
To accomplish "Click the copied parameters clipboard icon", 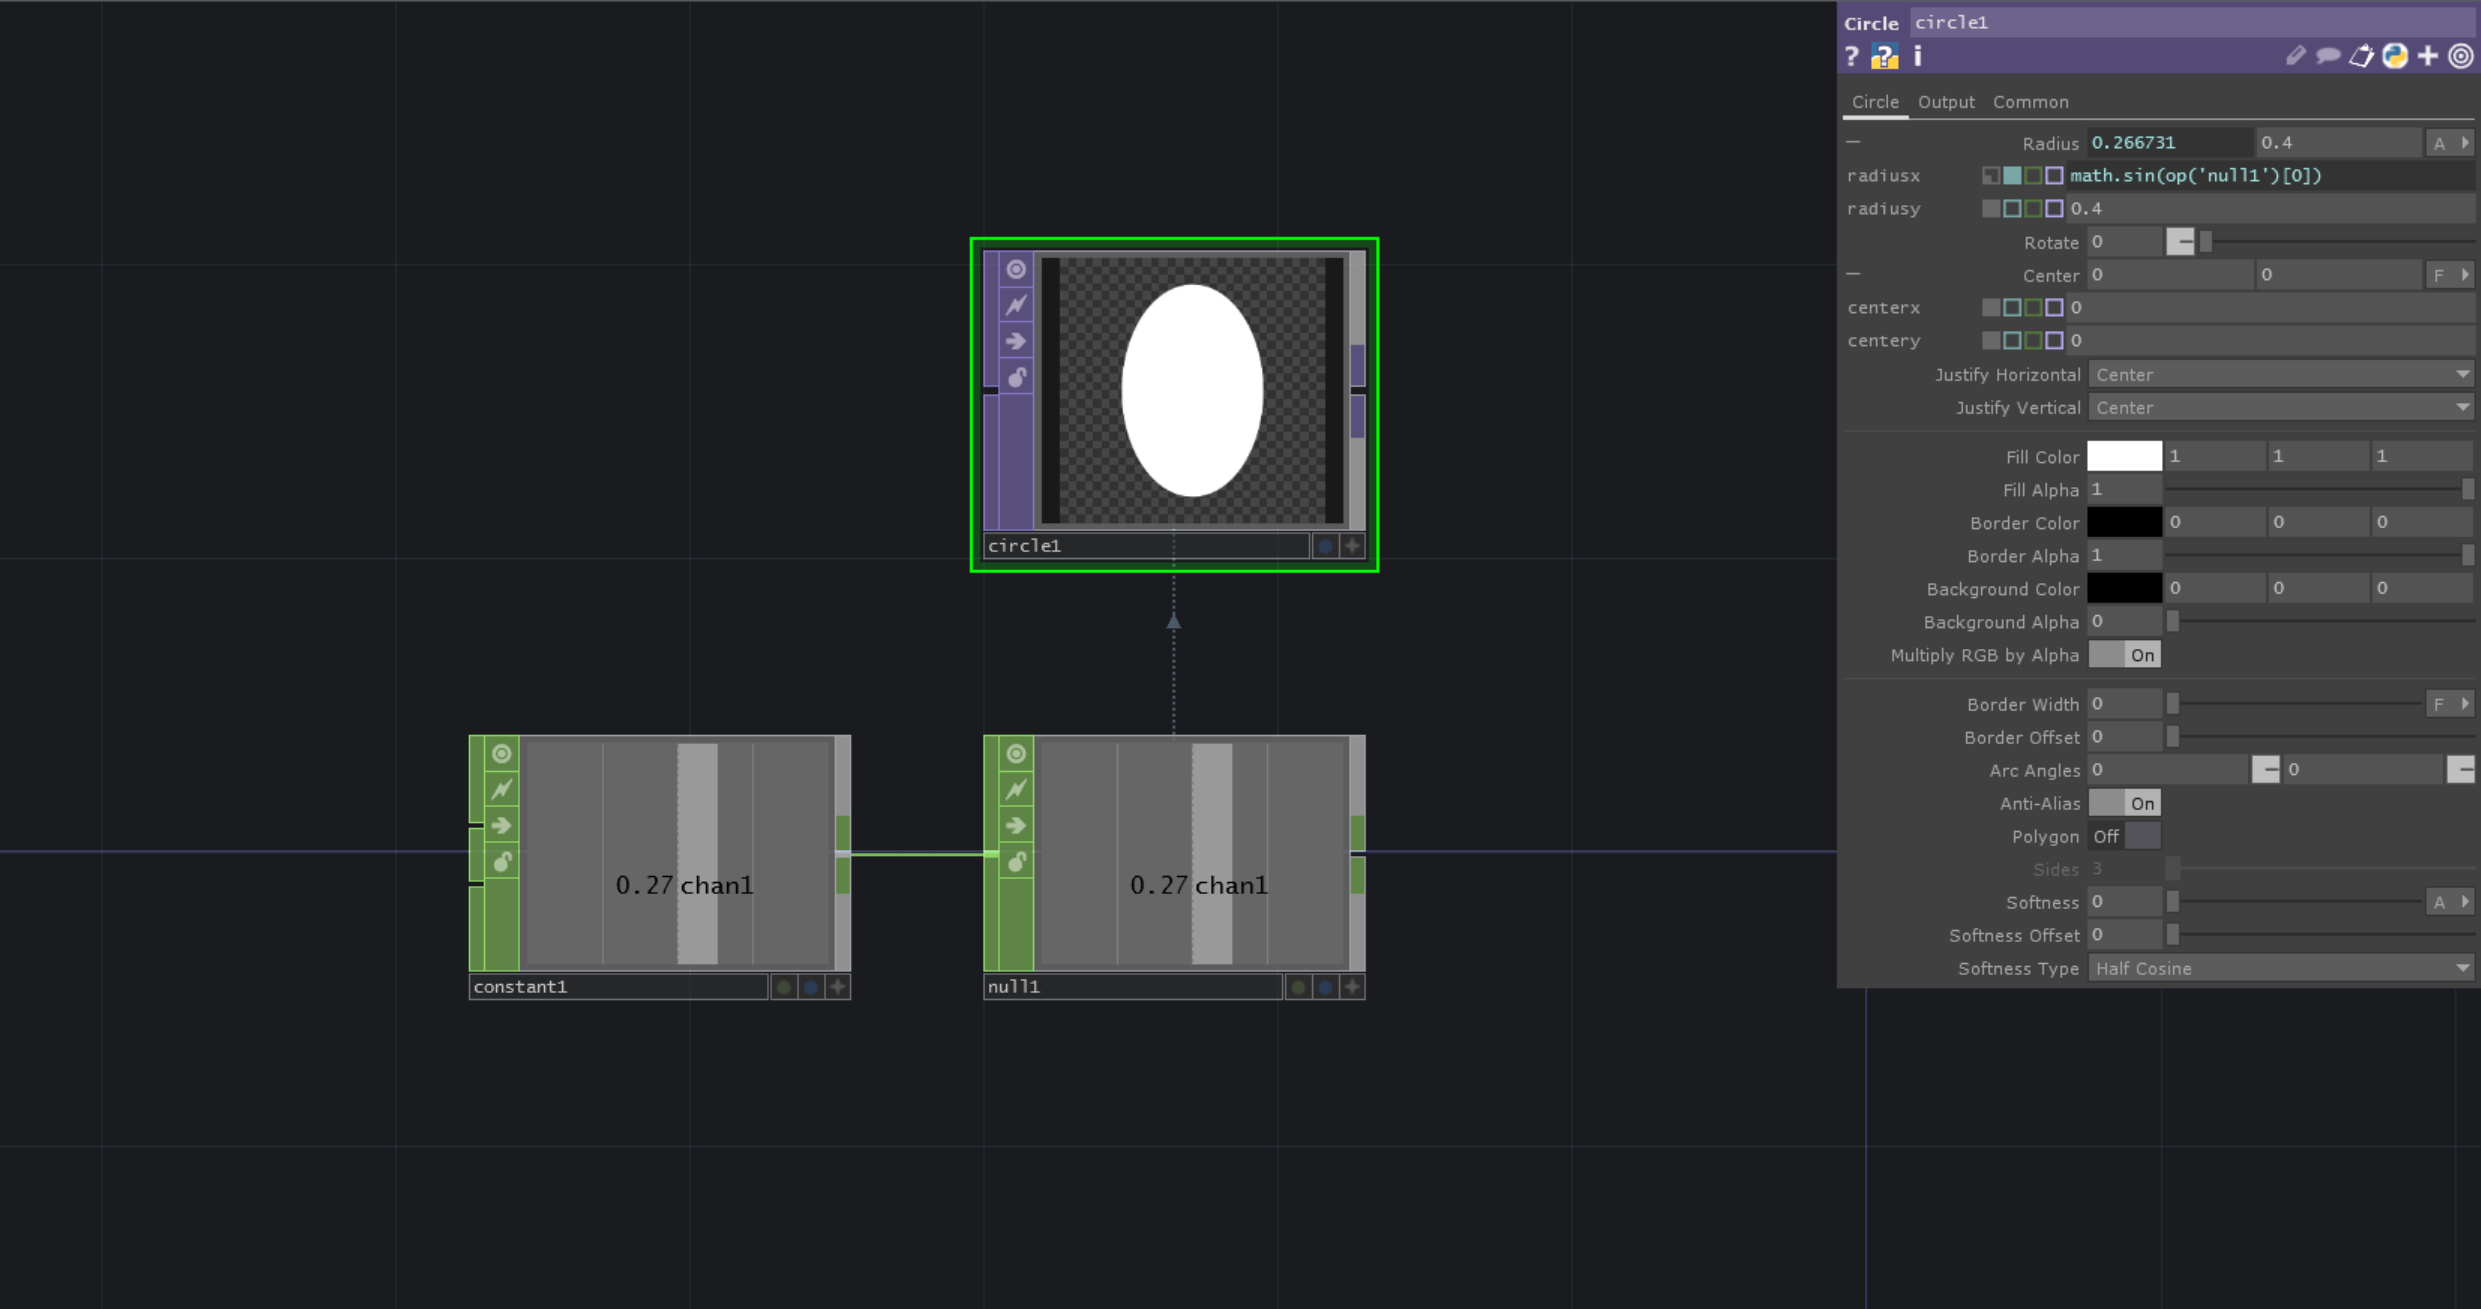I will [x=2361, y=57].
